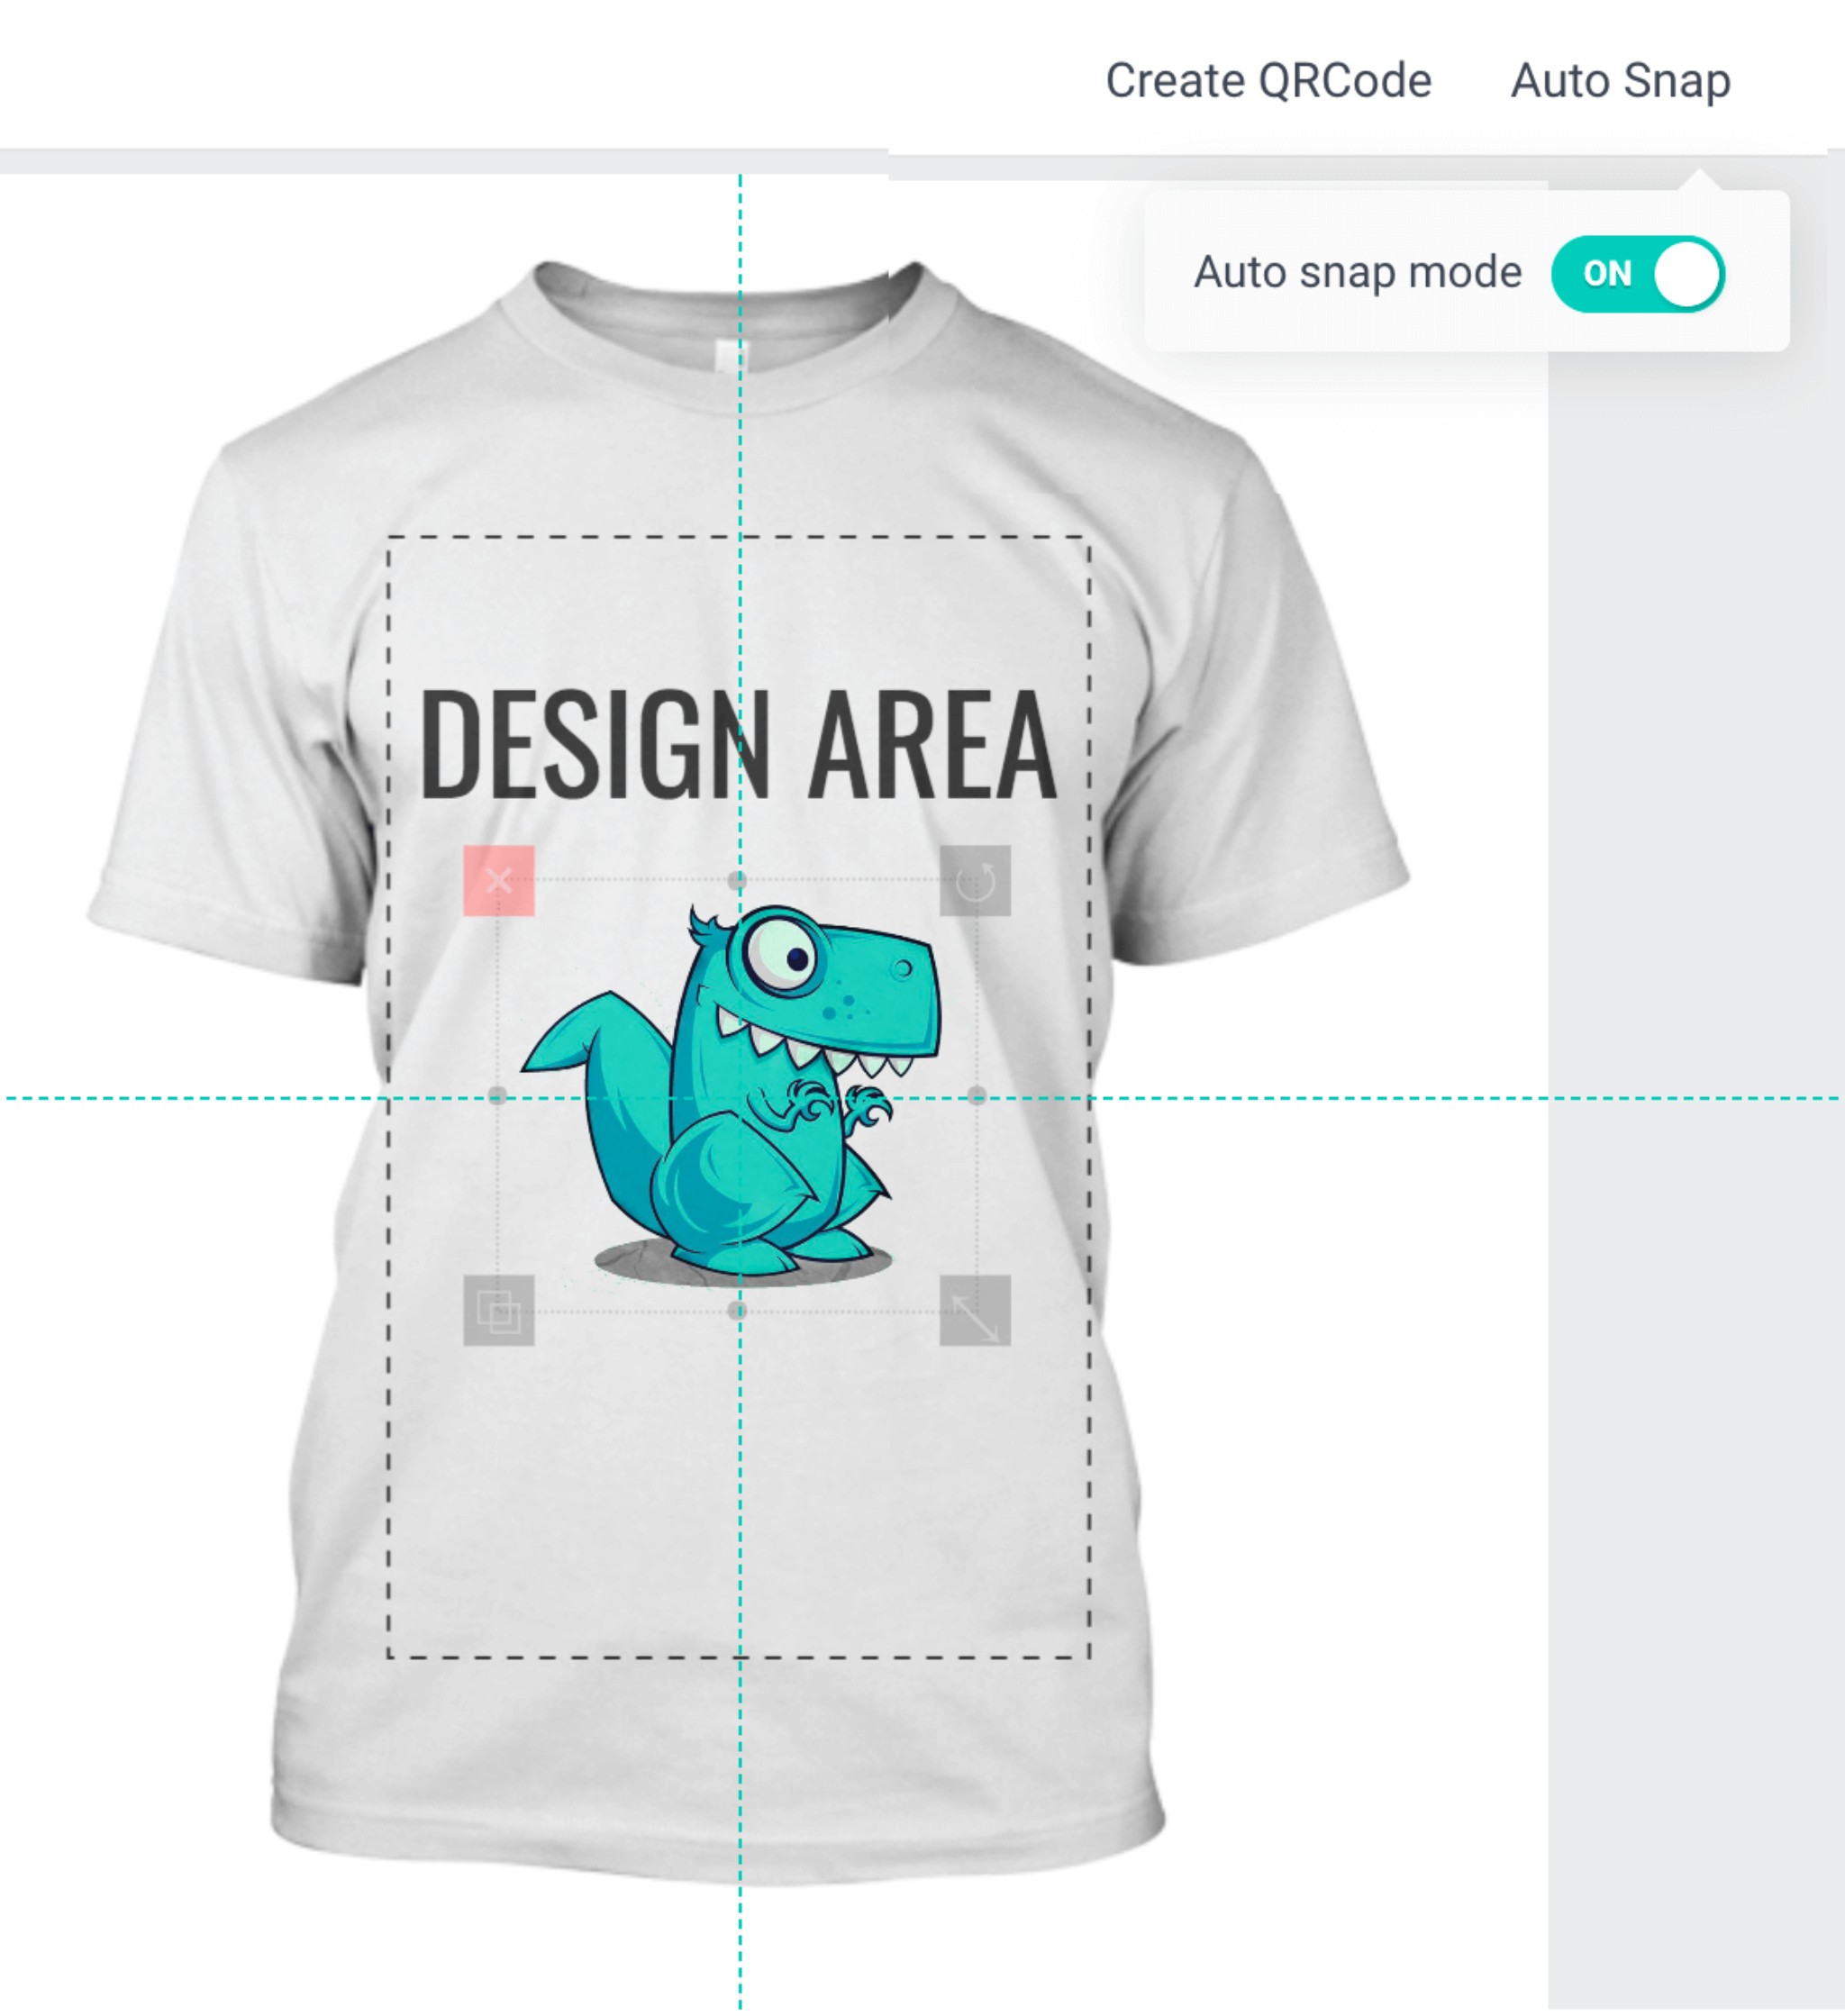Click the DESIGN AREA text
The height and width of the screenshot is (2016, 1845).
pos(737,745)
